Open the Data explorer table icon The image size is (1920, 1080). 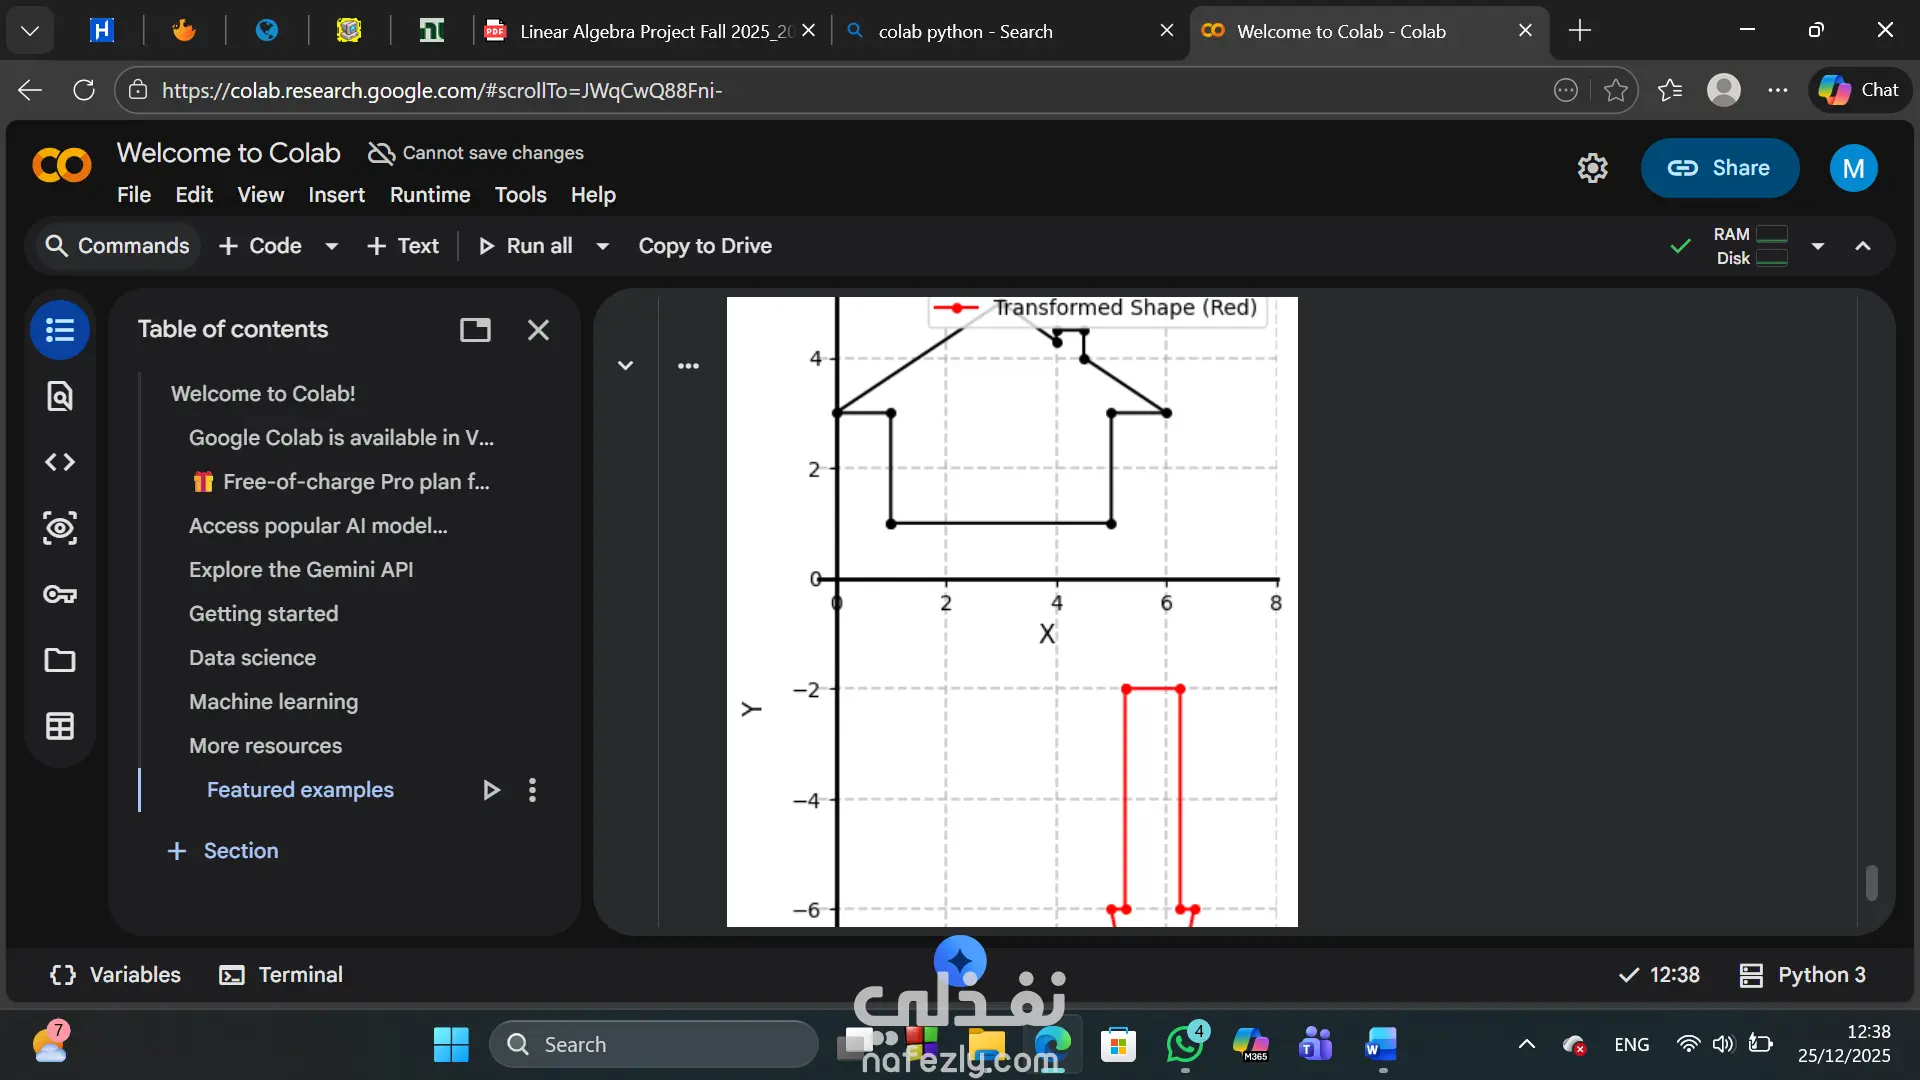pyautogui.click(x=60, y=726)
